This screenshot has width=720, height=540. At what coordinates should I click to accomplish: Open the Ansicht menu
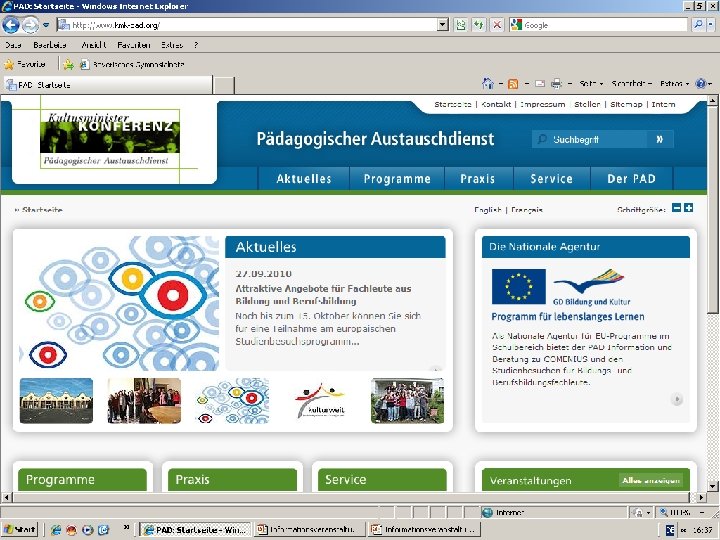[94, 45]
